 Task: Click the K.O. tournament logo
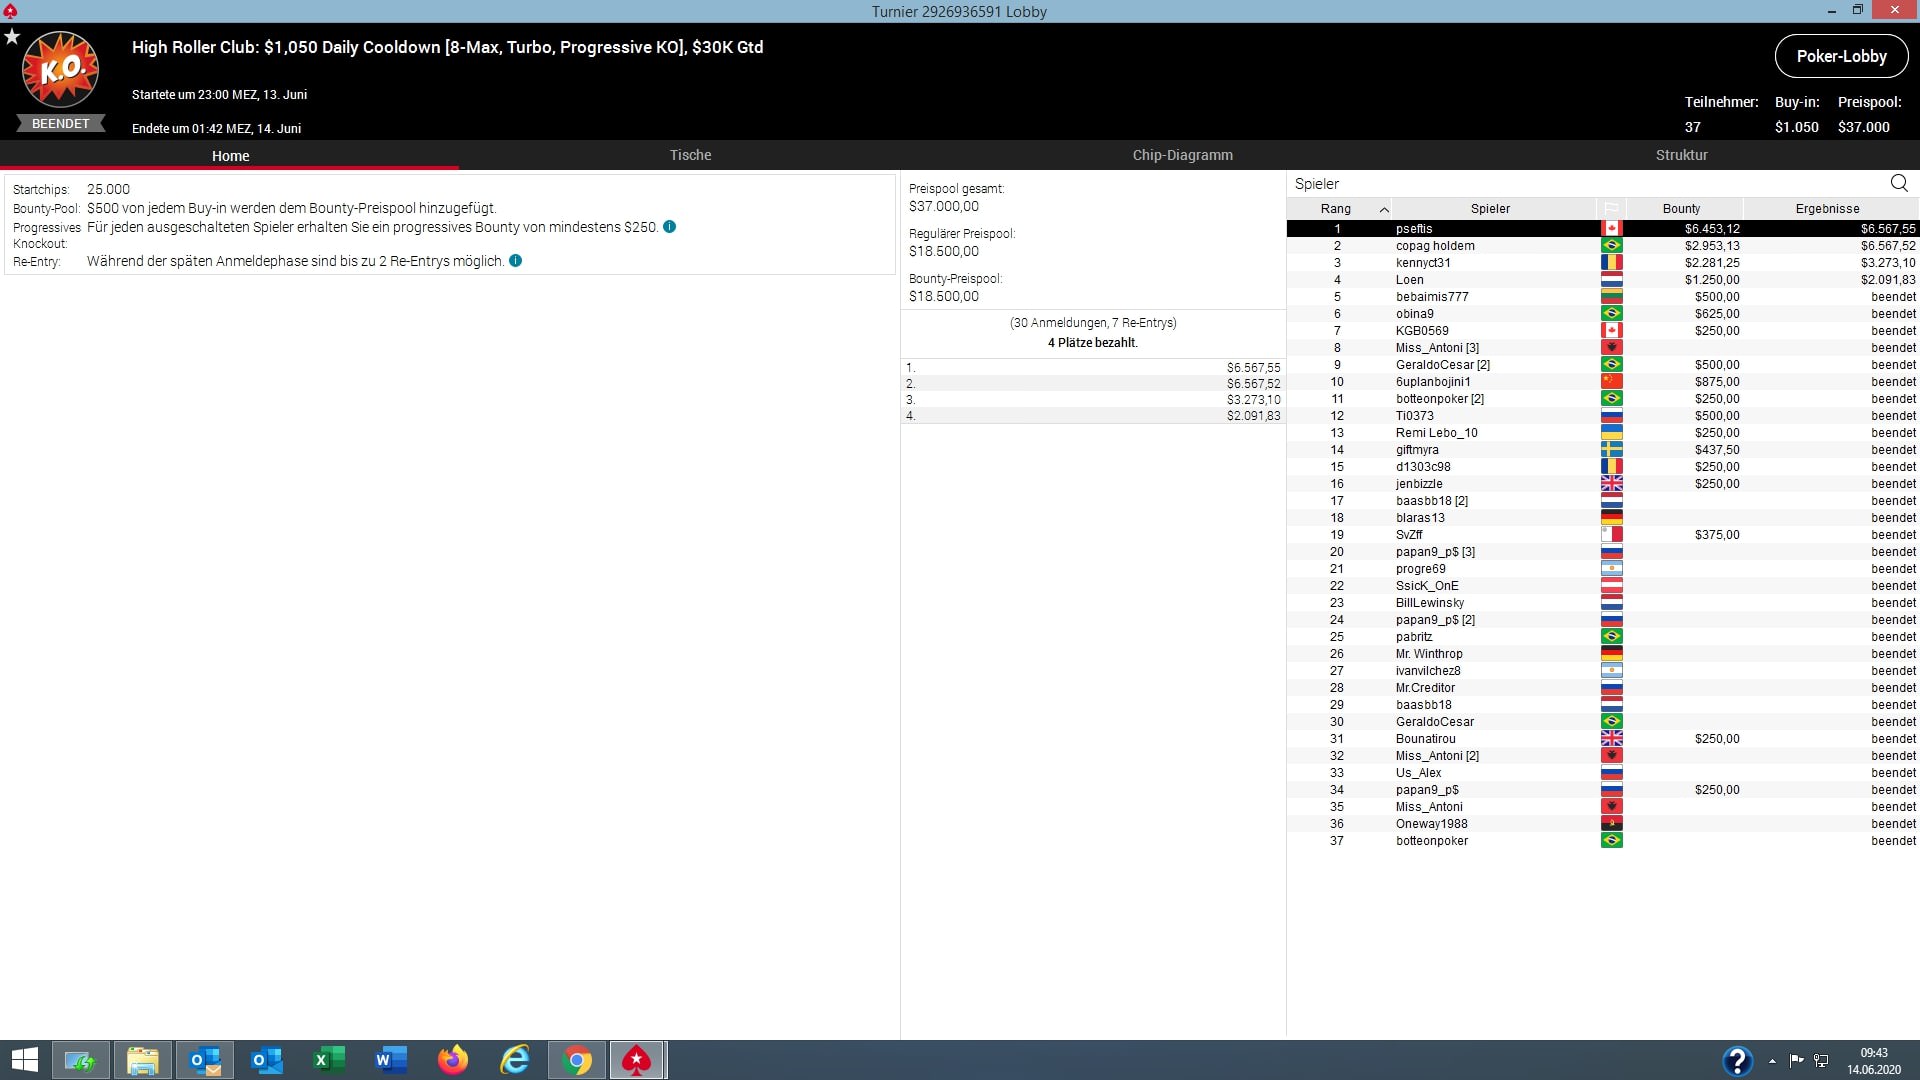click(61, 69)
